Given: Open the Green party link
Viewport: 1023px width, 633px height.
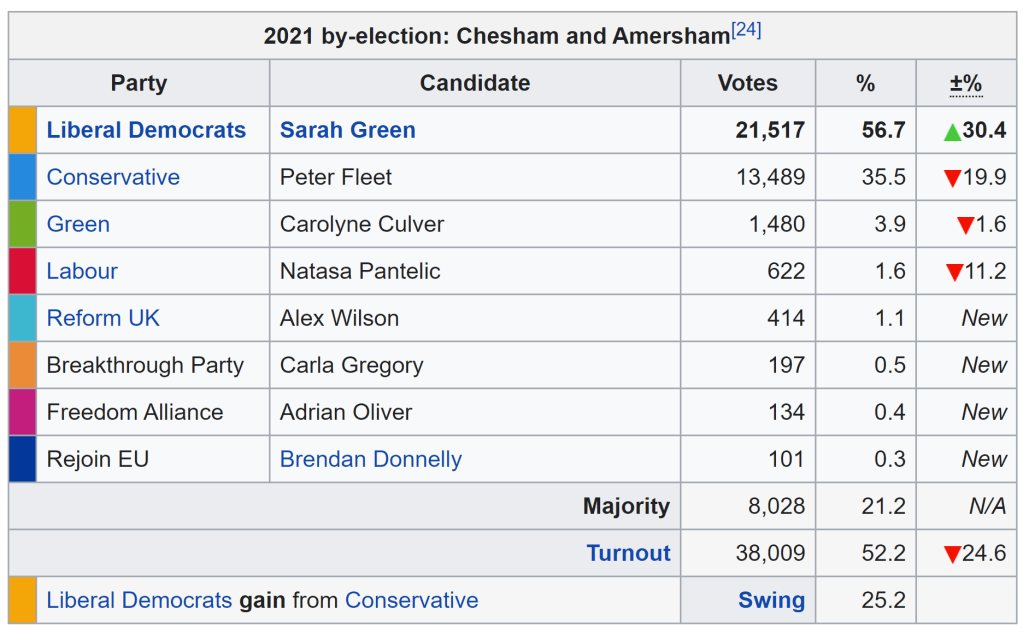Looking at the screenshot, I should coord(78,224).
